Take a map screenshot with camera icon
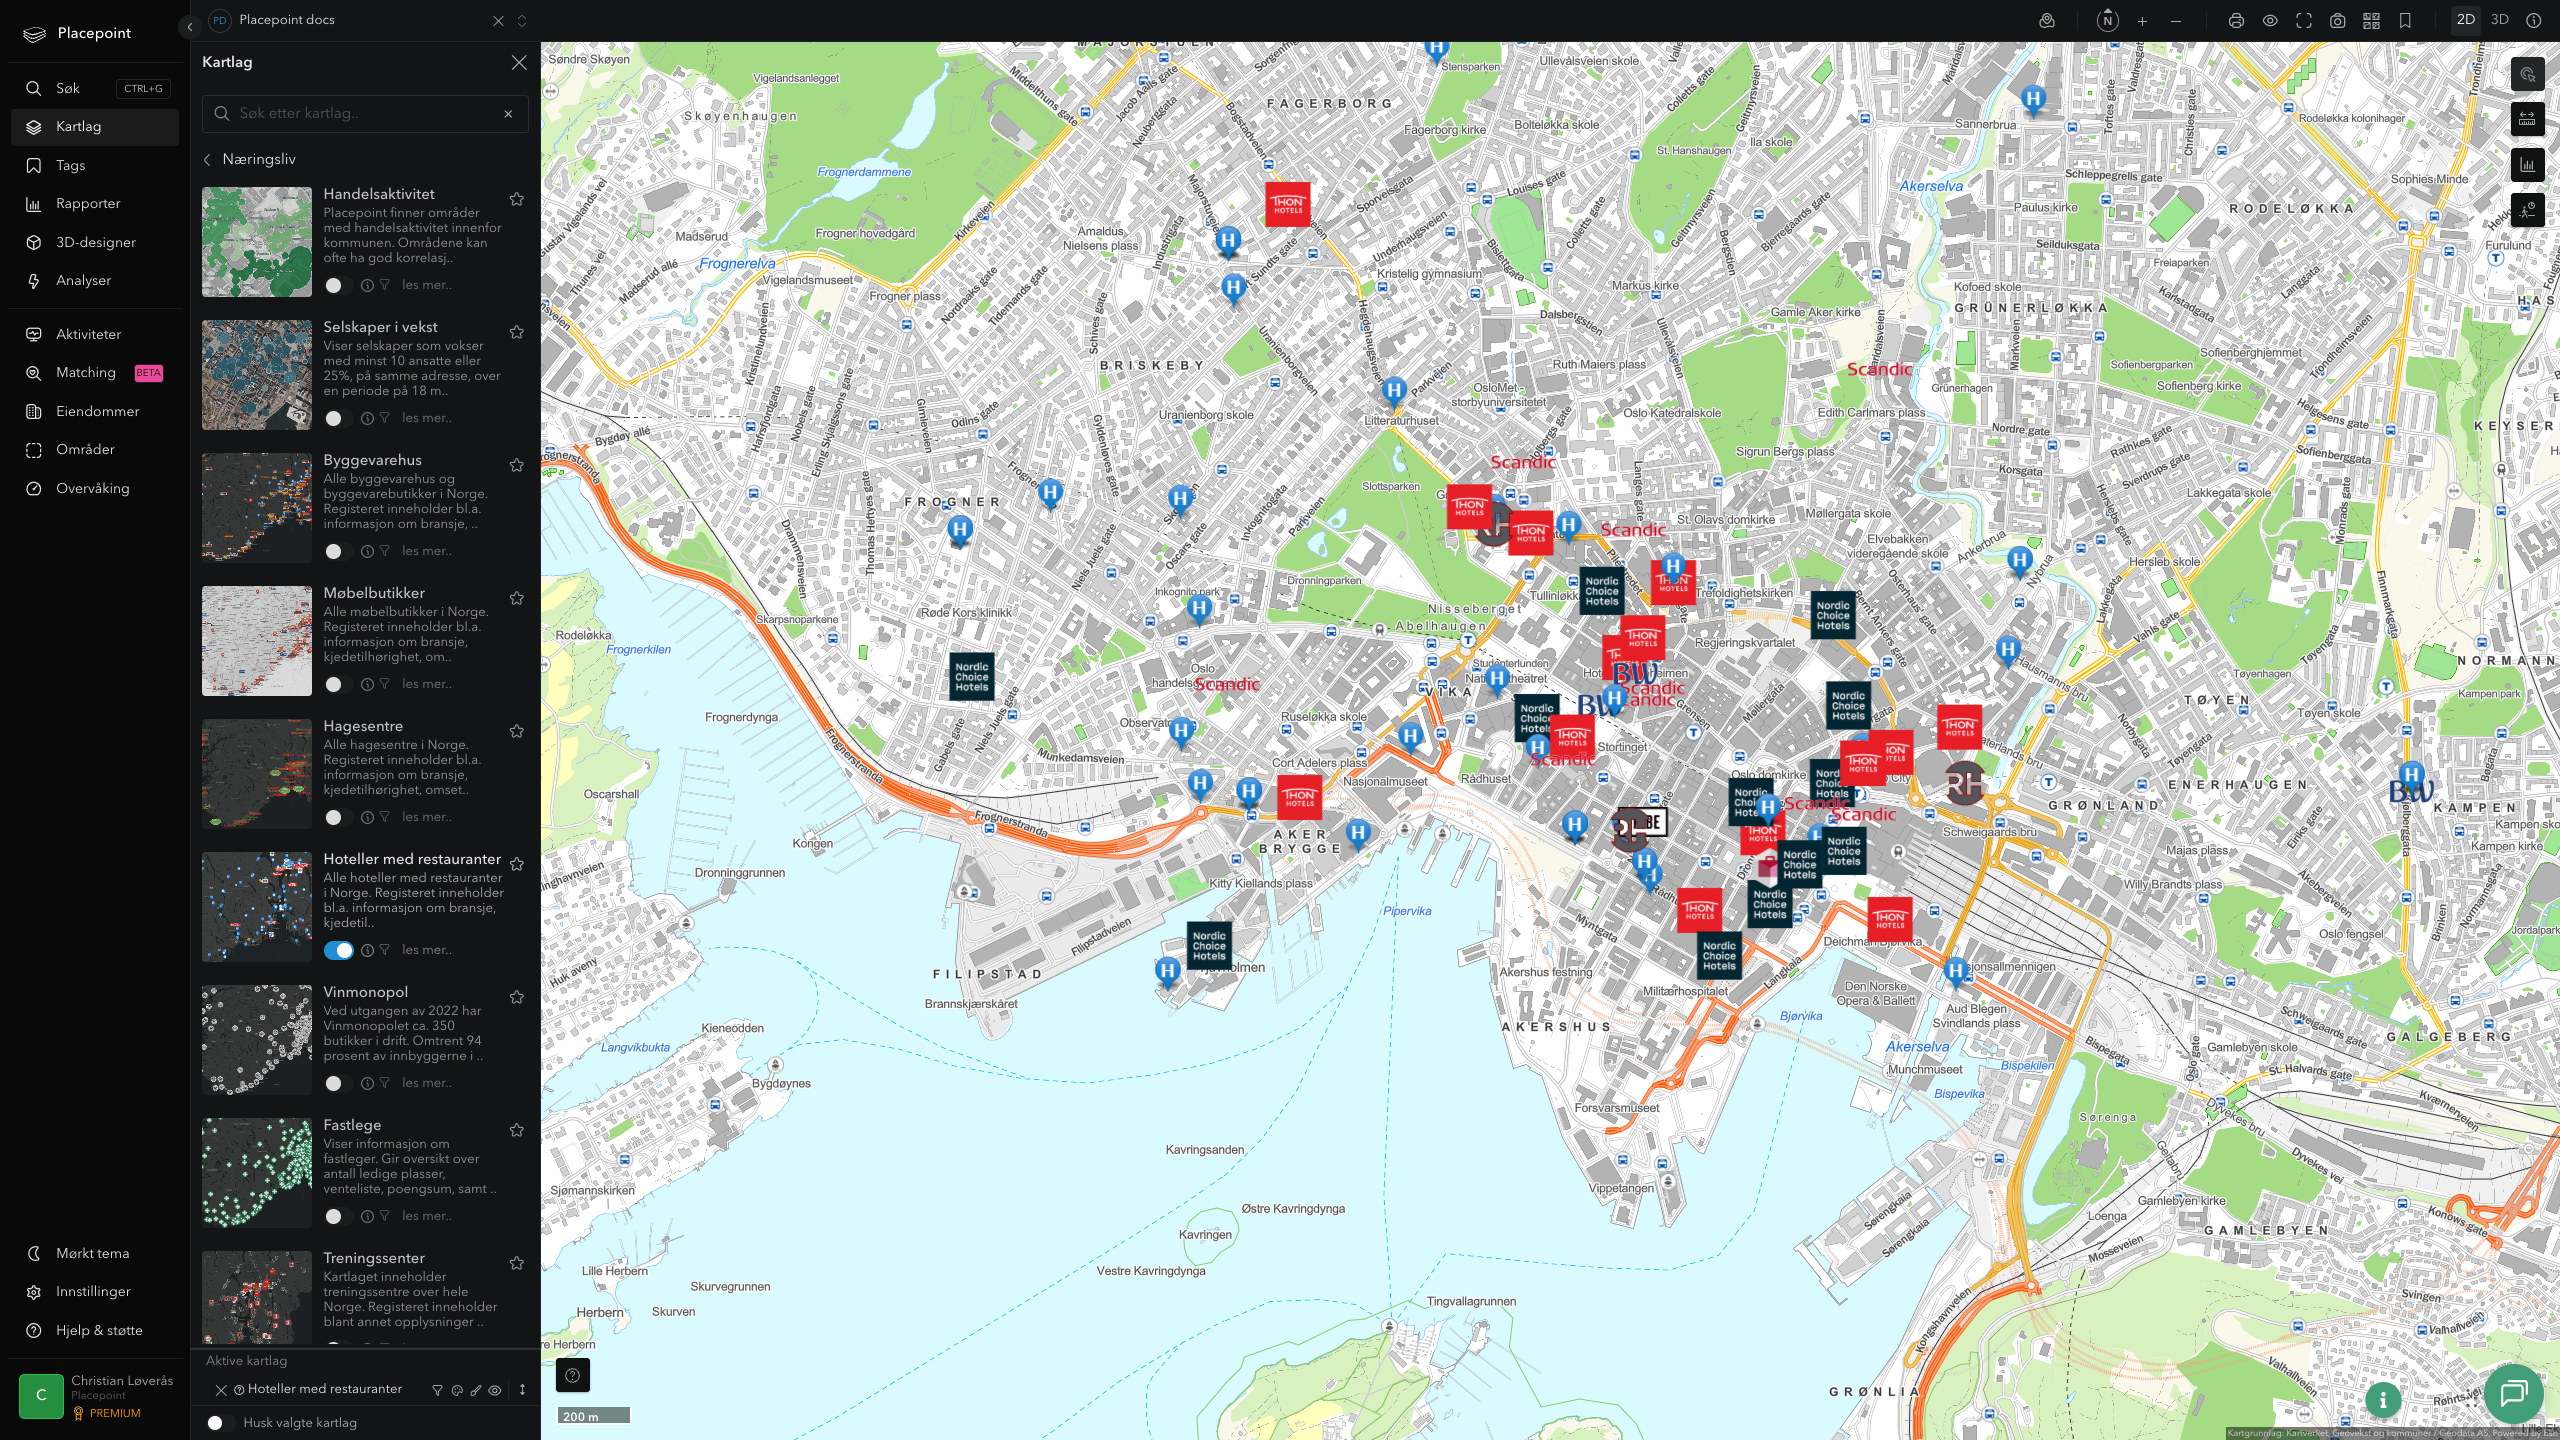The width and height of the screenshot is (2560, 1440). (2337, 21)
